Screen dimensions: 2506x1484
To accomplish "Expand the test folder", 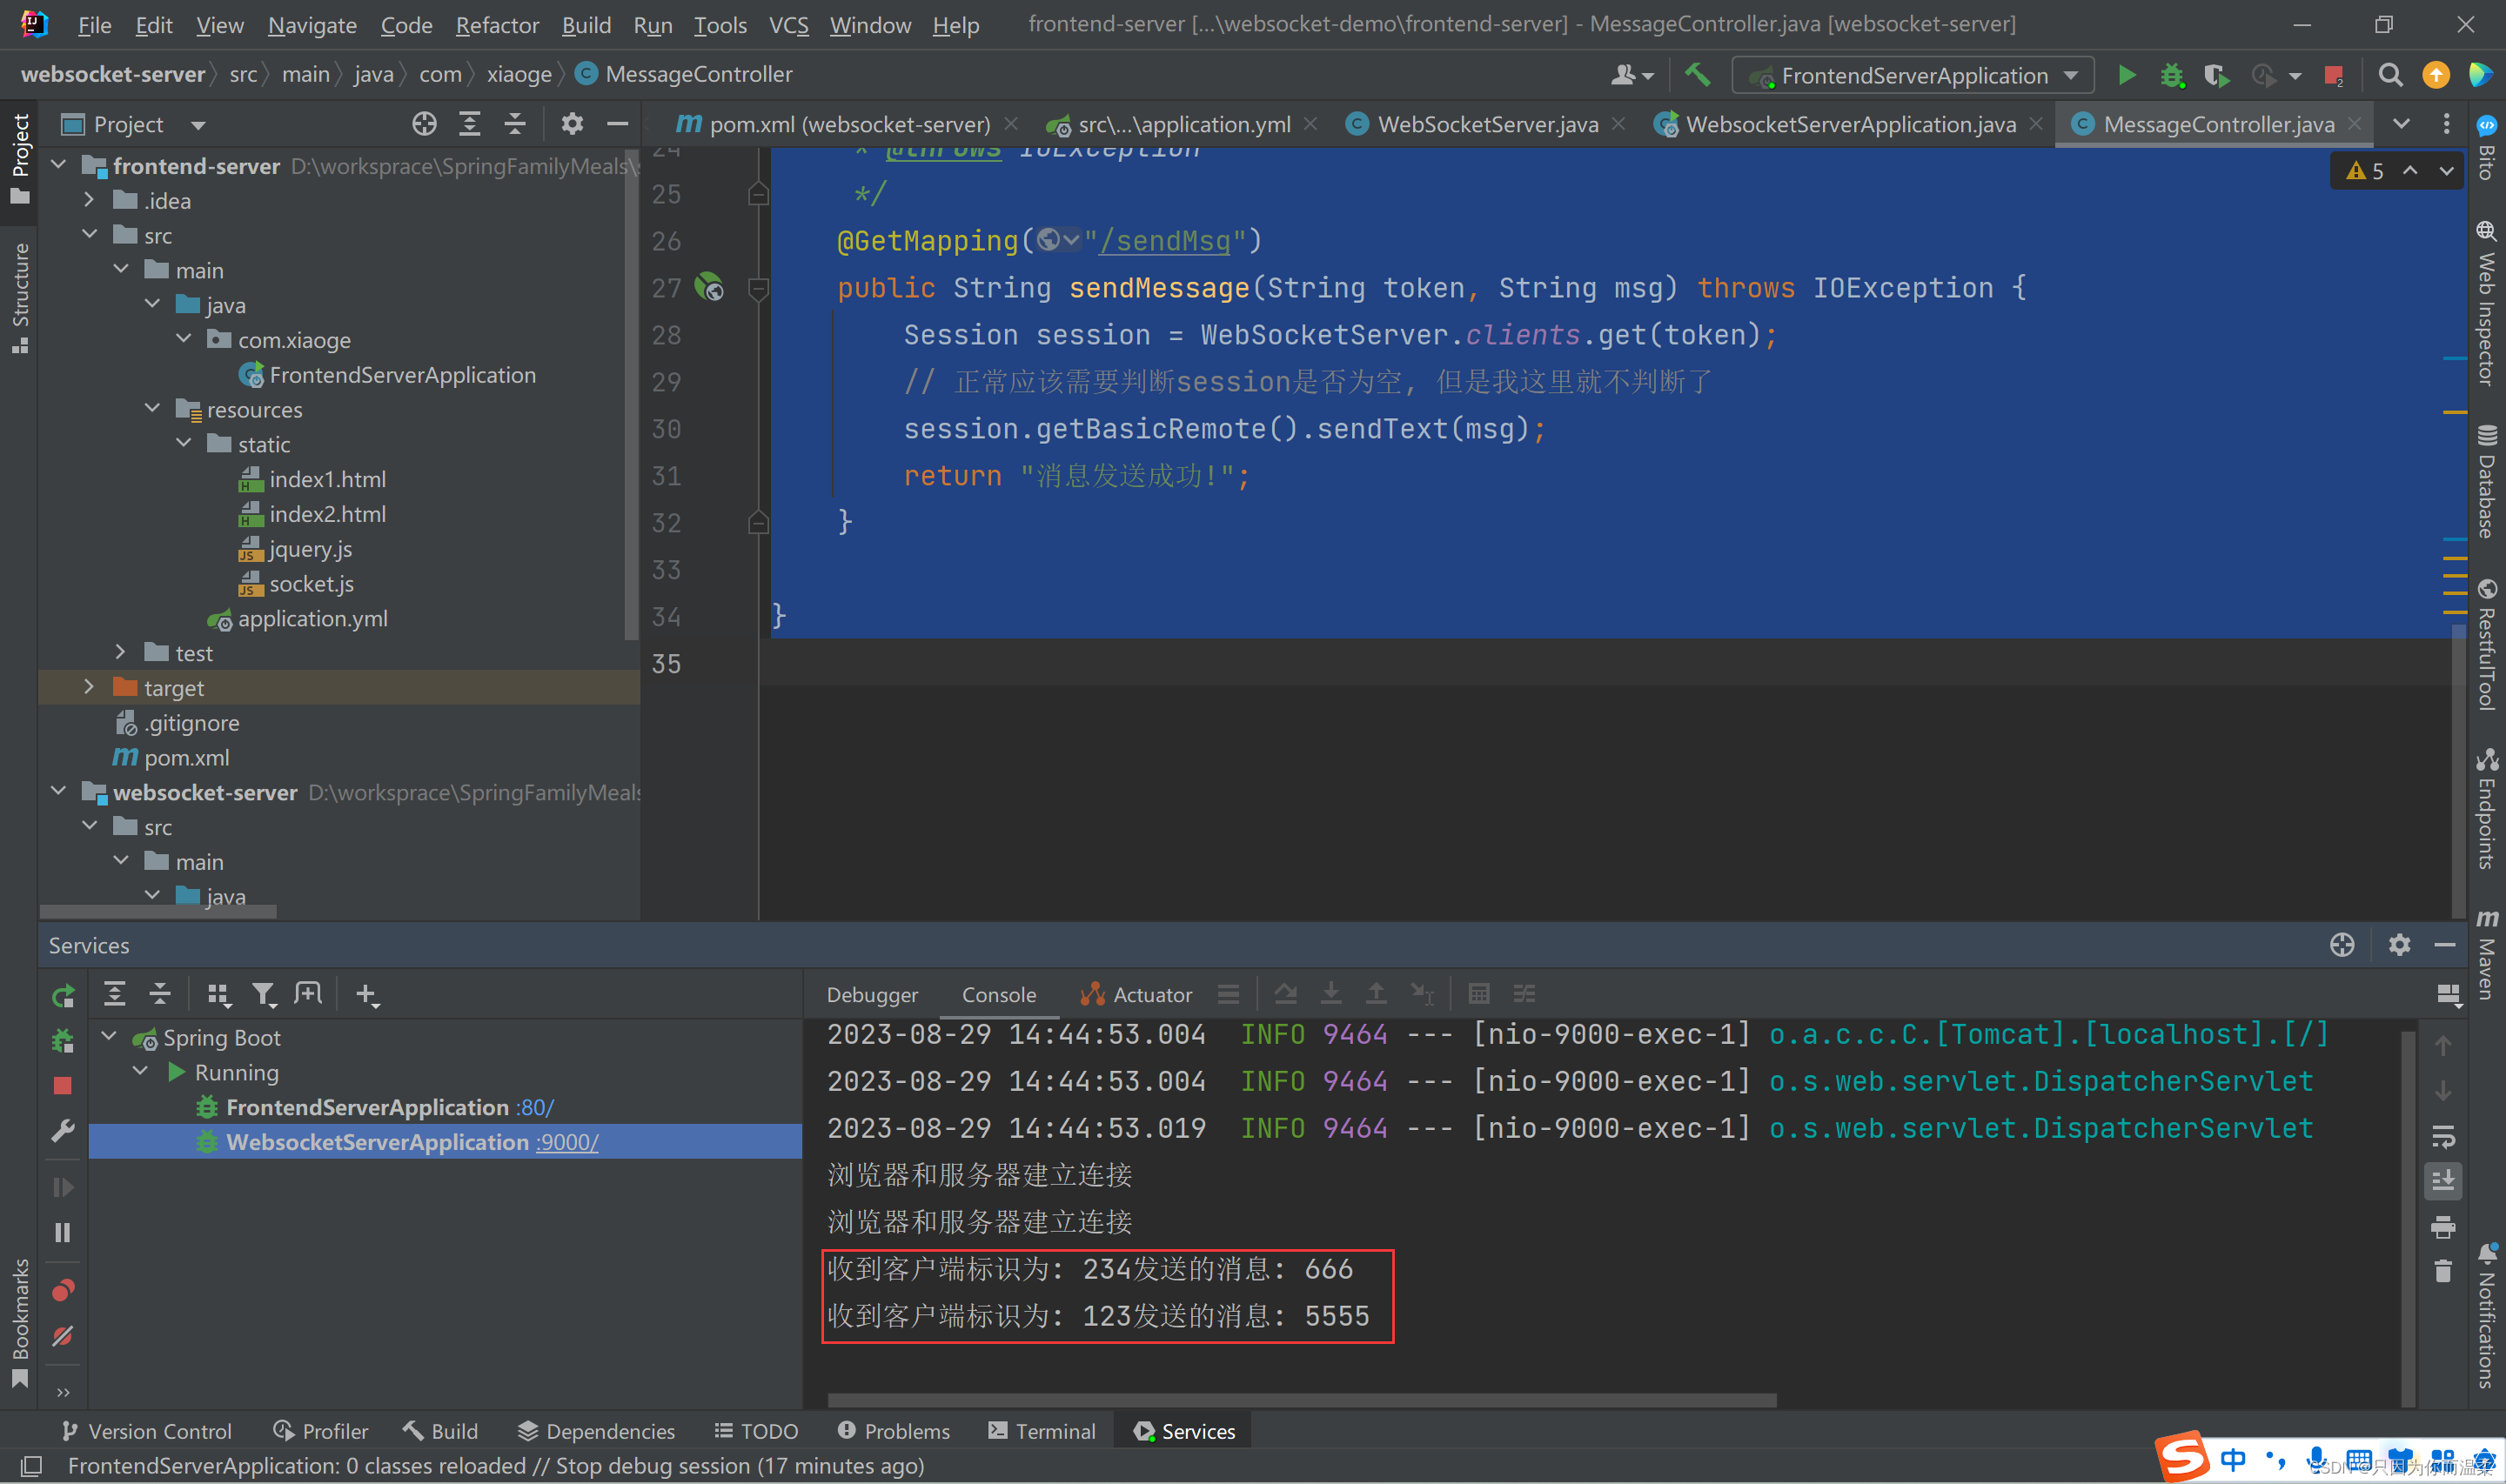I will pos(121,652).
